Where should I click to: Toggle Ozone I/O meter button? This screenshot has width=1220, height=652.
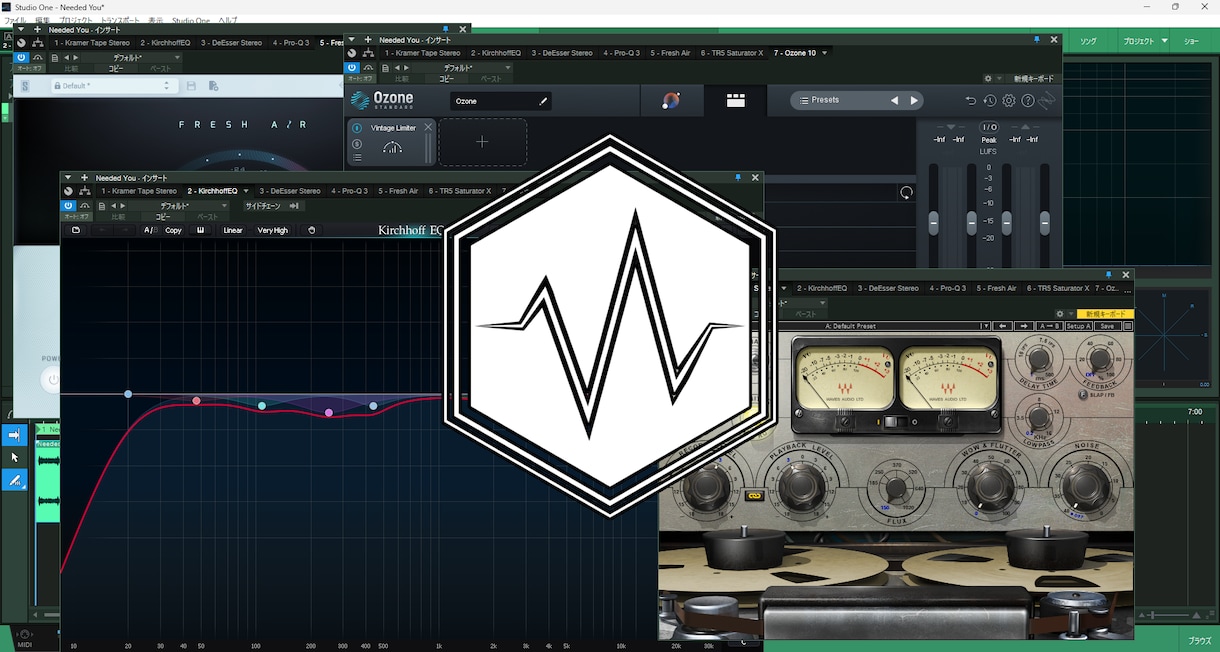pos(988,127)
